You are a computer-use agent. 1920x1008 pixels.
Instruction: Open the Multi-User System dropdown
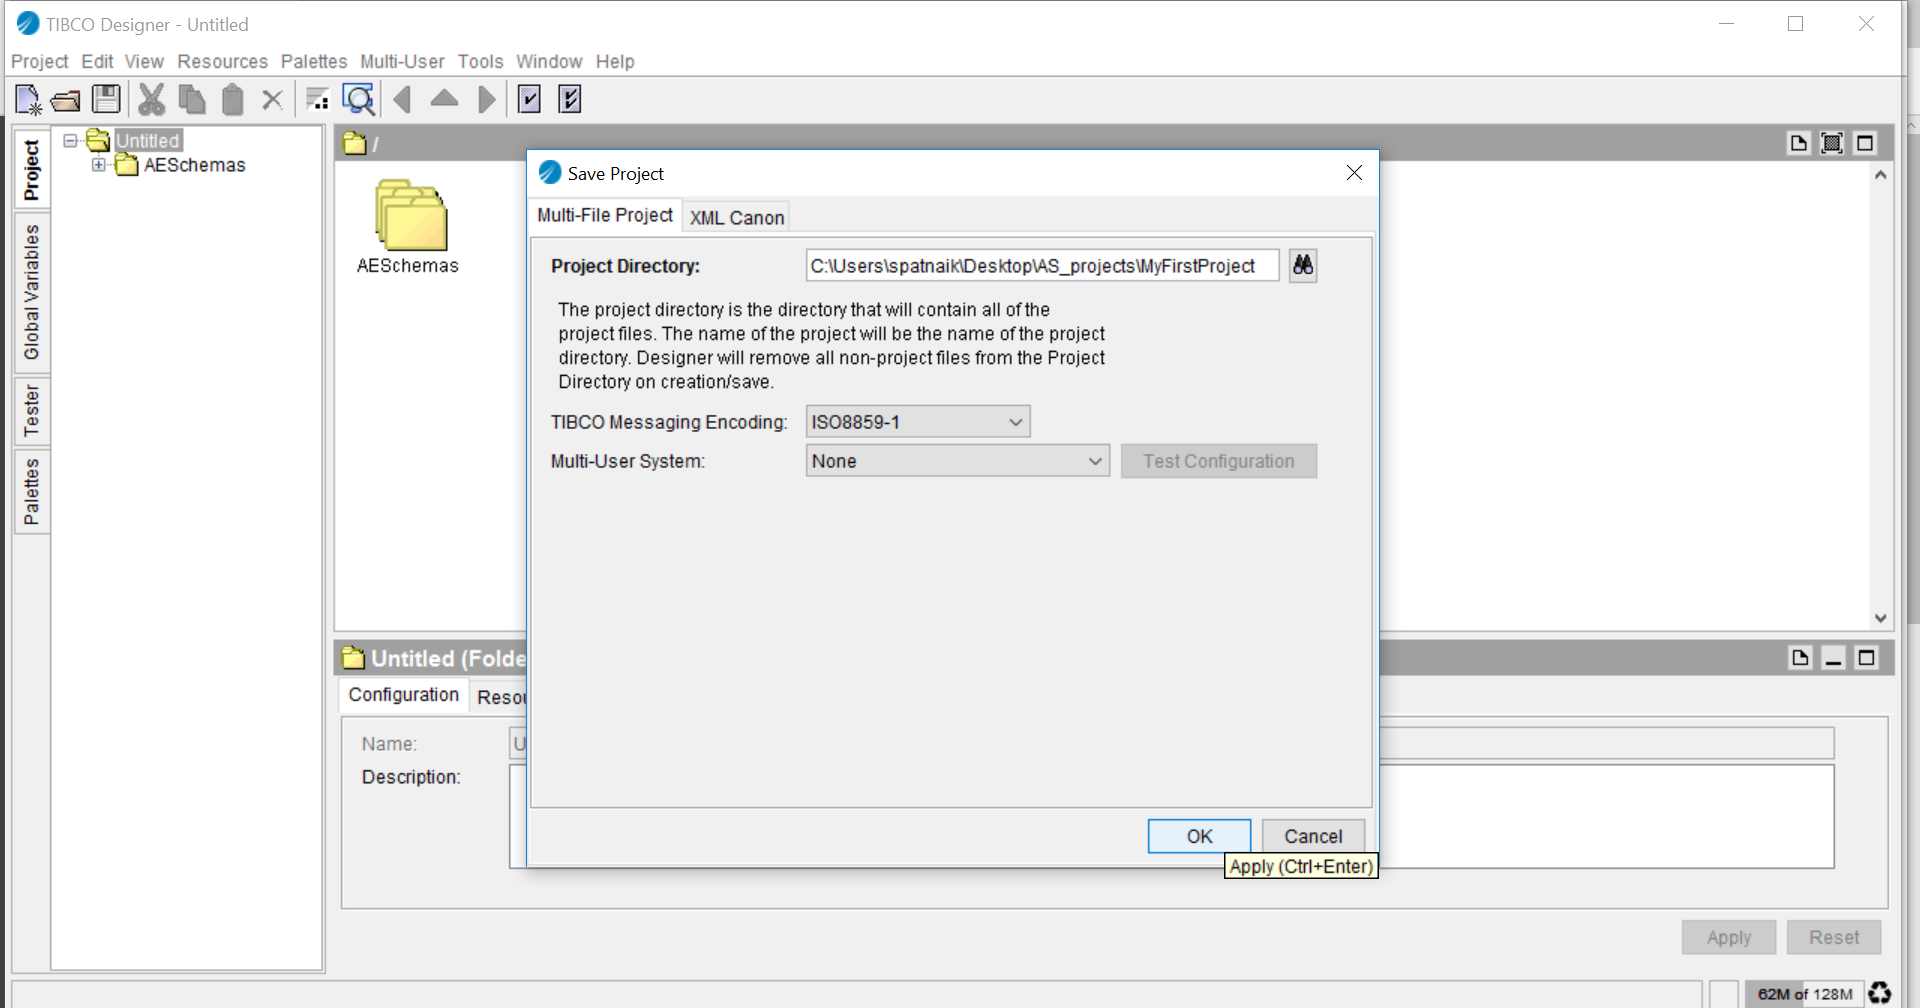(x=958, y=461)
